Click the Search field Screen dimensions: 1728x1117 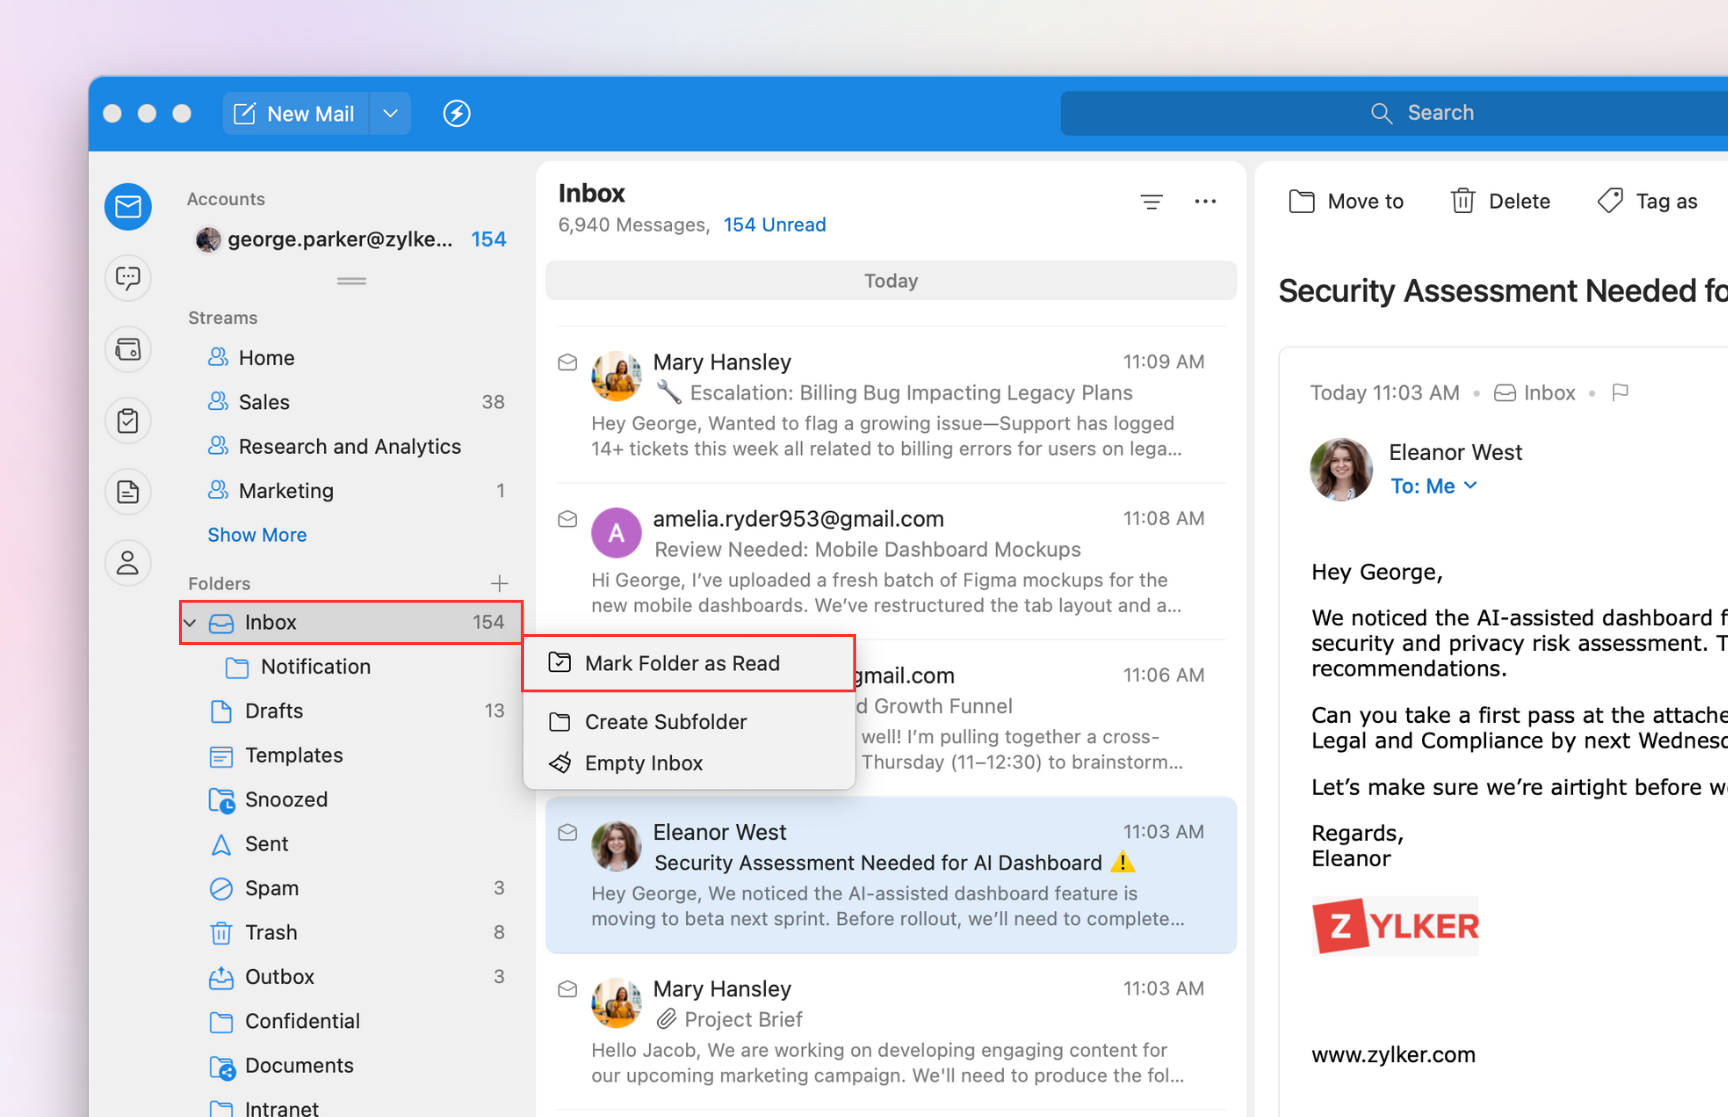click(x=1440, y=113)
